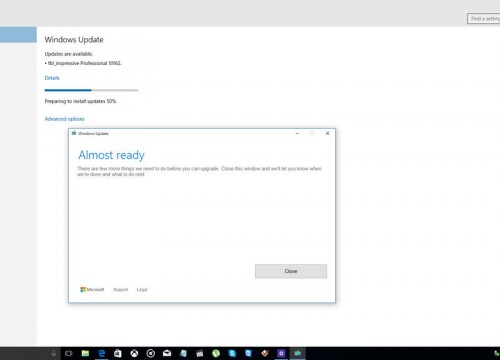
Task: Open the green round icon app in taskbar
Action: pyautogui.click(x=216, y=353)
